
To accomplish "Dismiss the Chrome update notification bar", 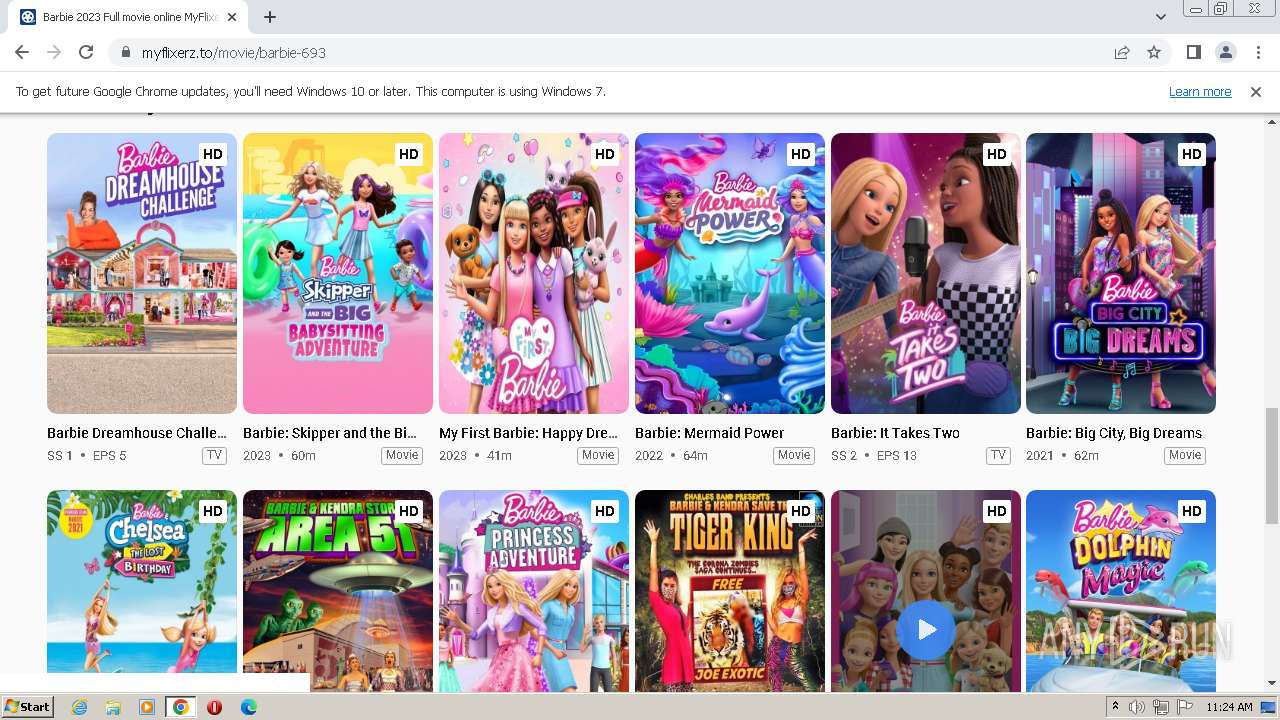I will [1256, 91].
